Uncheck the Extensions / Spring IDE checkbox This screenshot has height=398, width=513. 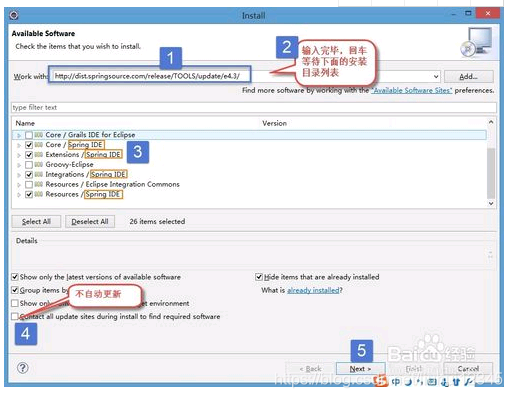(29, 155)
